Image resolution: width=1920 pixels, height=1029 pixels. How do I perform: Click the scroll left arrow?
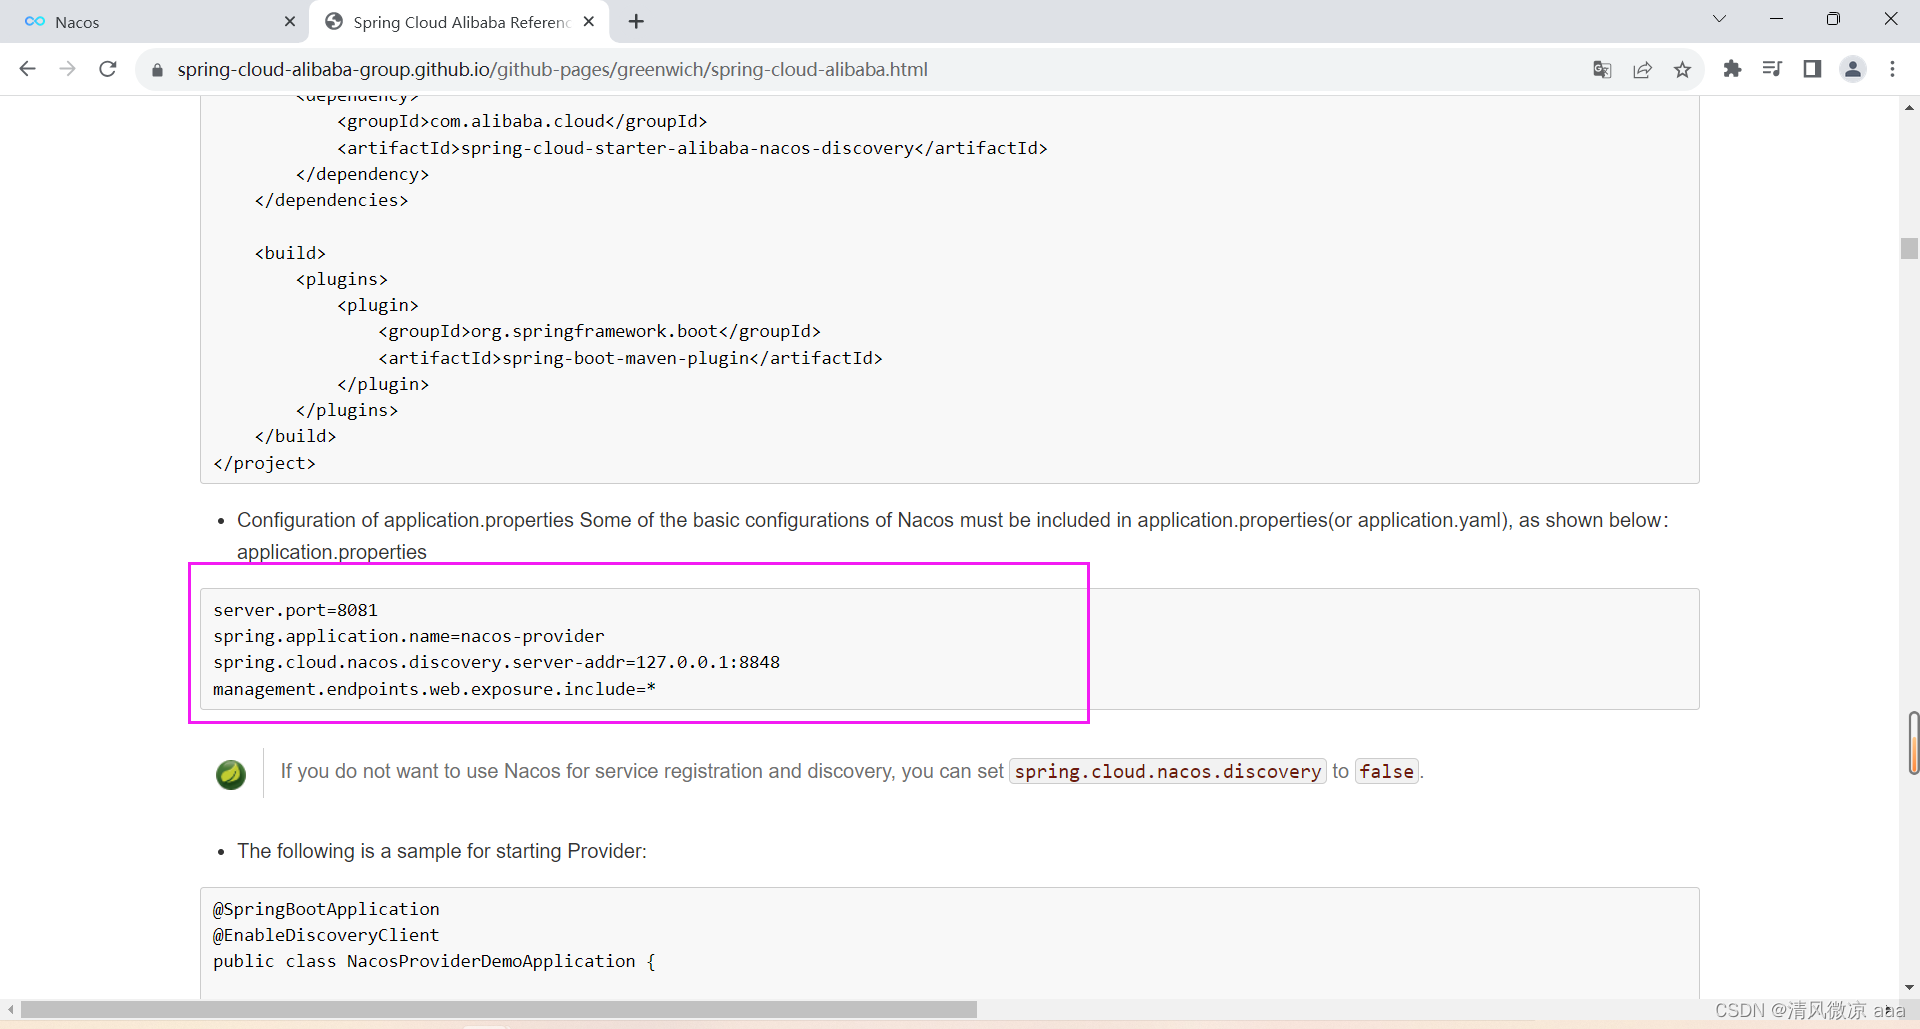click(10, 1010)
